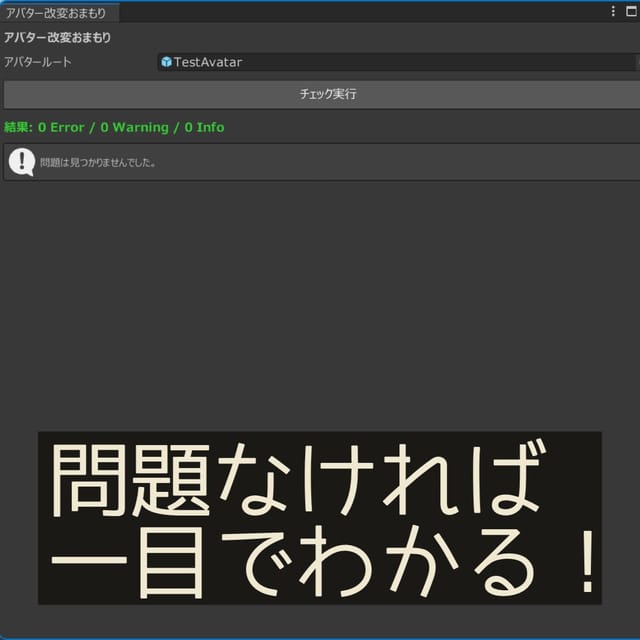This screenshot has width=640, height=640.
Task: Click the large 問題なければ caption text
Action: 298,478
